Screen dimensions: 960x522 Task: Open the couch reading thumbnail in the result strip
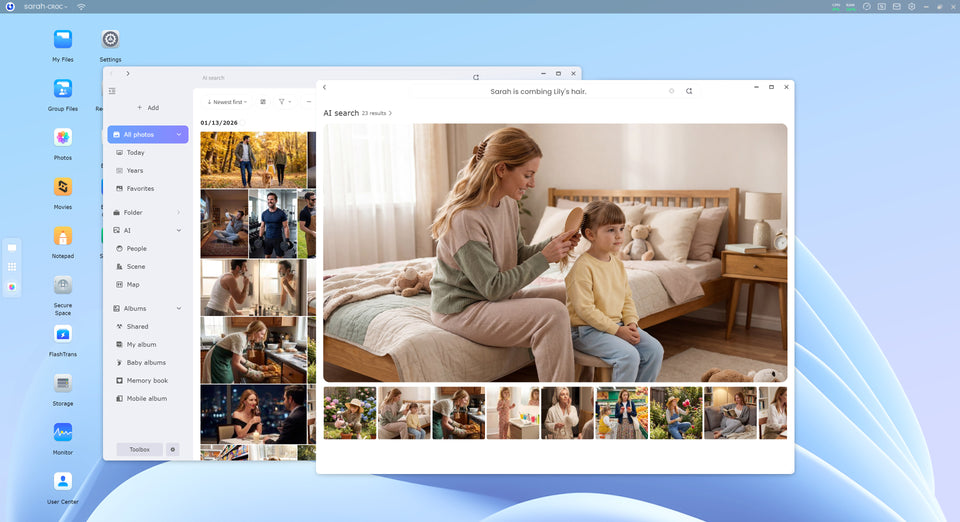[730, 413]
